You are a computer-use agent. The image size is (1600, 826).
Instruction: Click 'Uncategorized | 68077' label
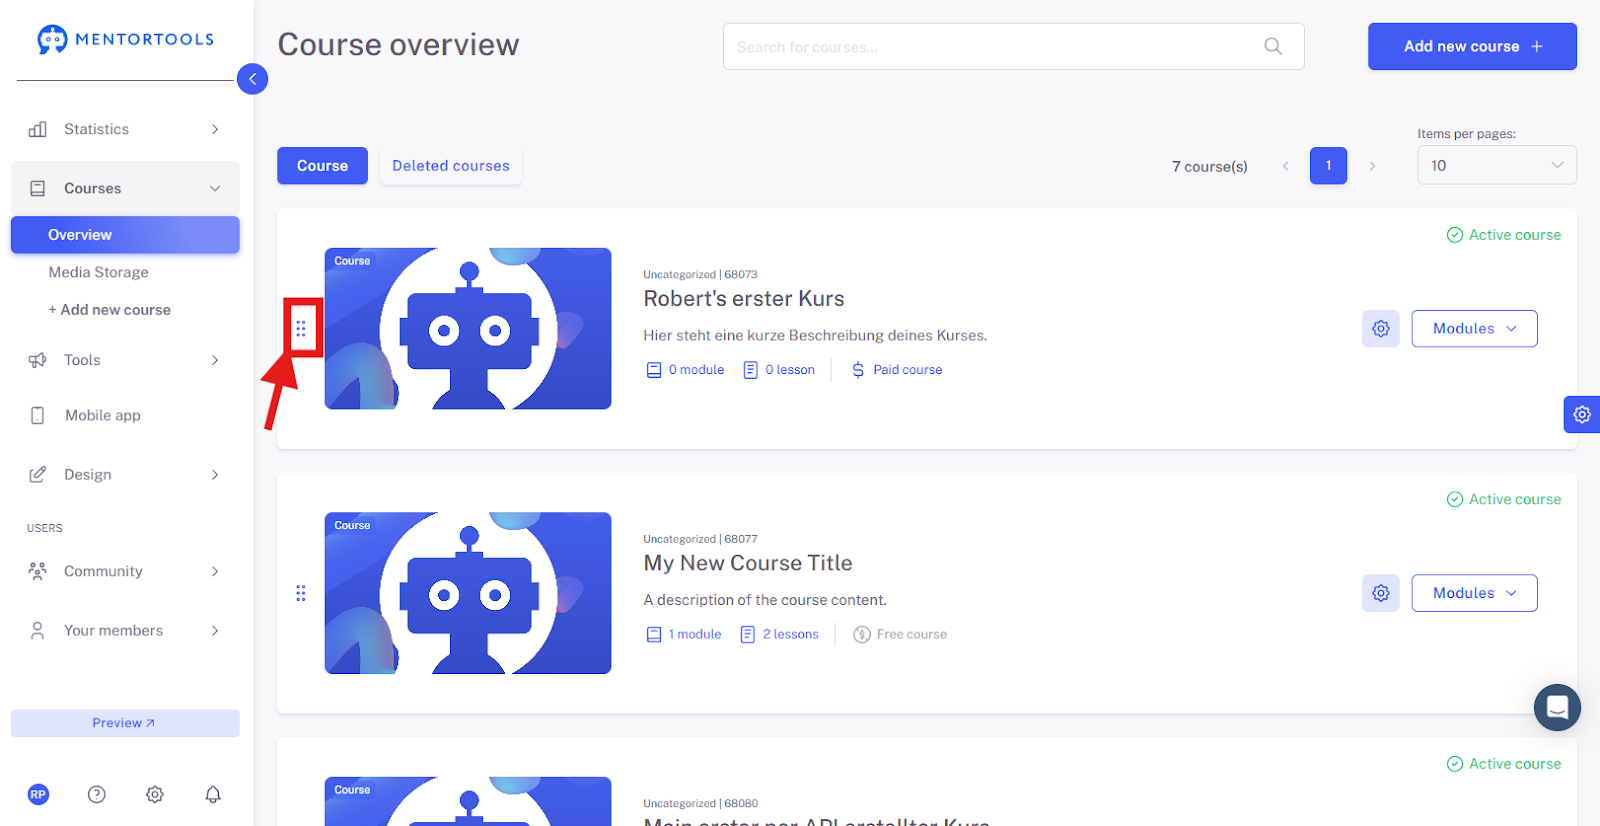pos(700,539)
